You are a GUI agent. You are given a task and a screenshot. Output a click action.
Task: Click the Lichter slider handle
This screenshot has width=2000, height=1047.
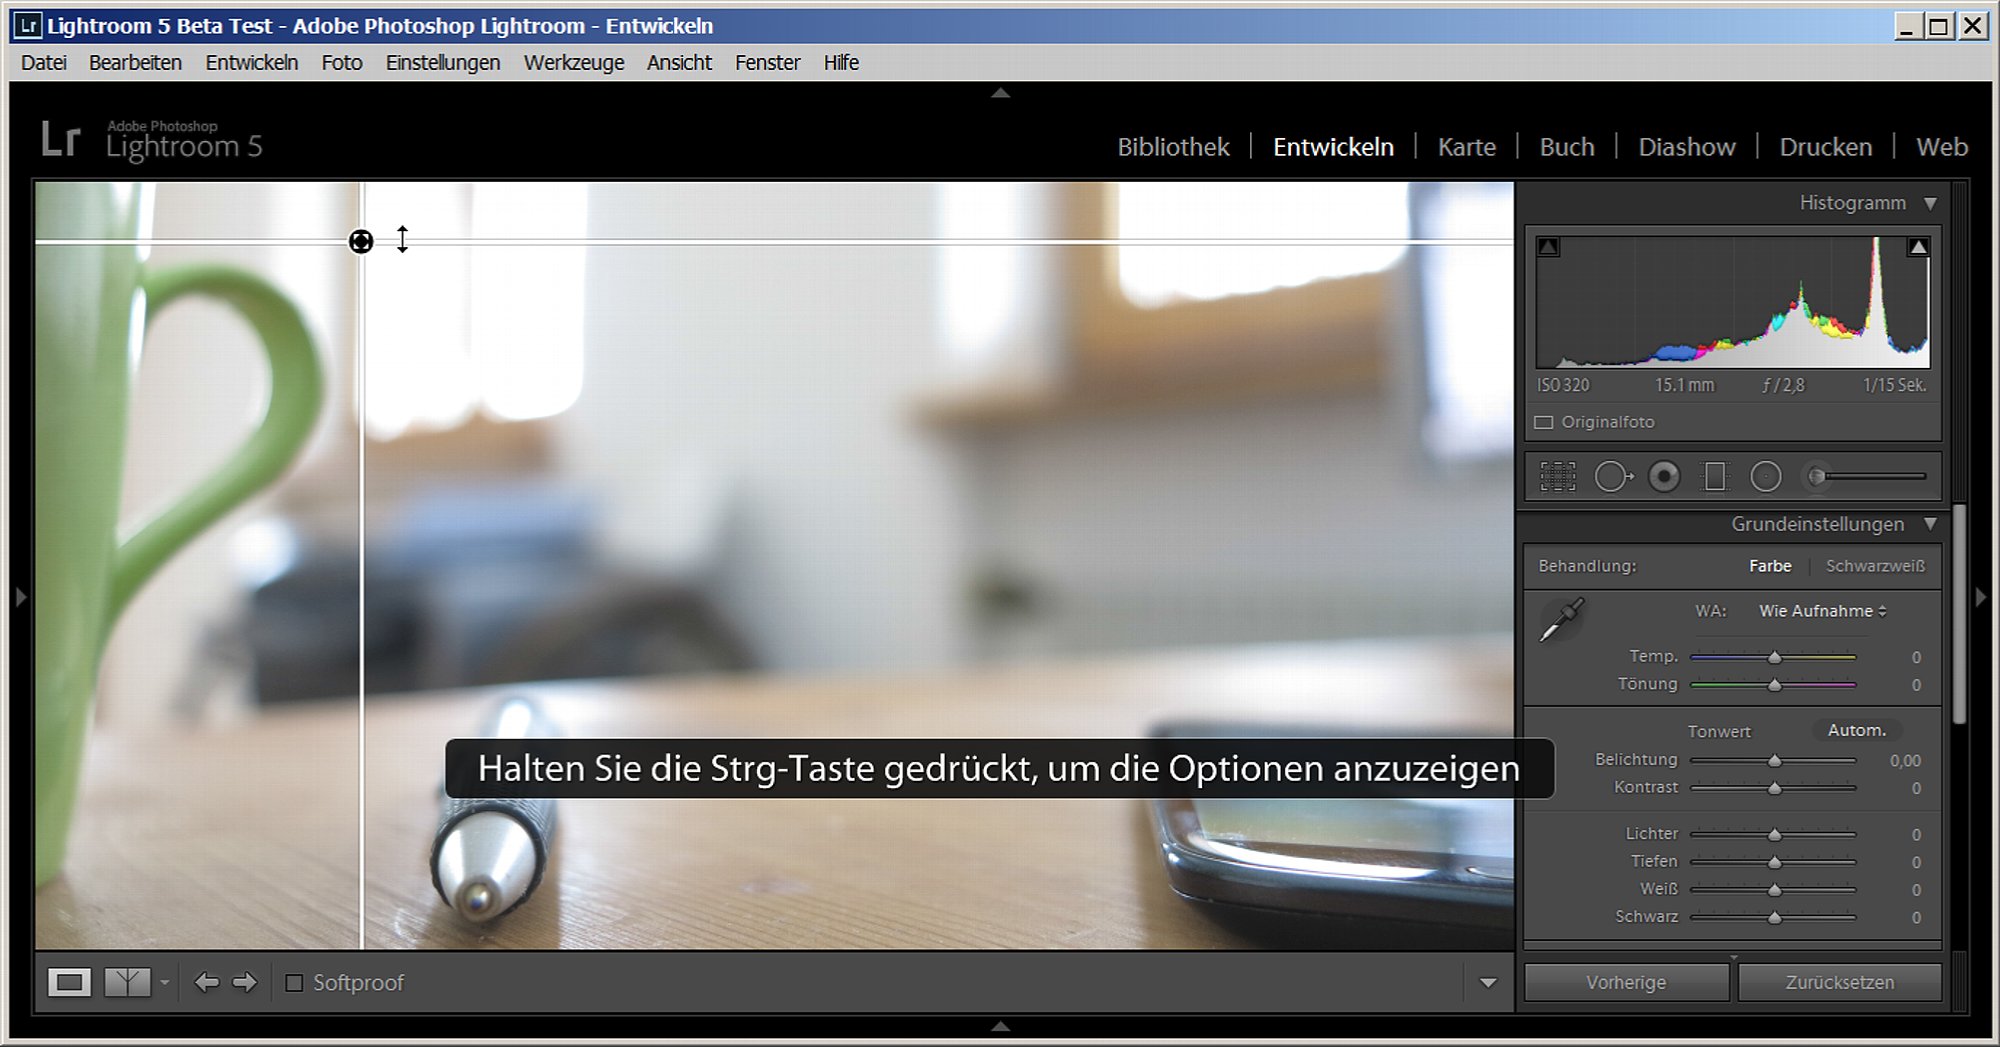tap(1775, 834)
